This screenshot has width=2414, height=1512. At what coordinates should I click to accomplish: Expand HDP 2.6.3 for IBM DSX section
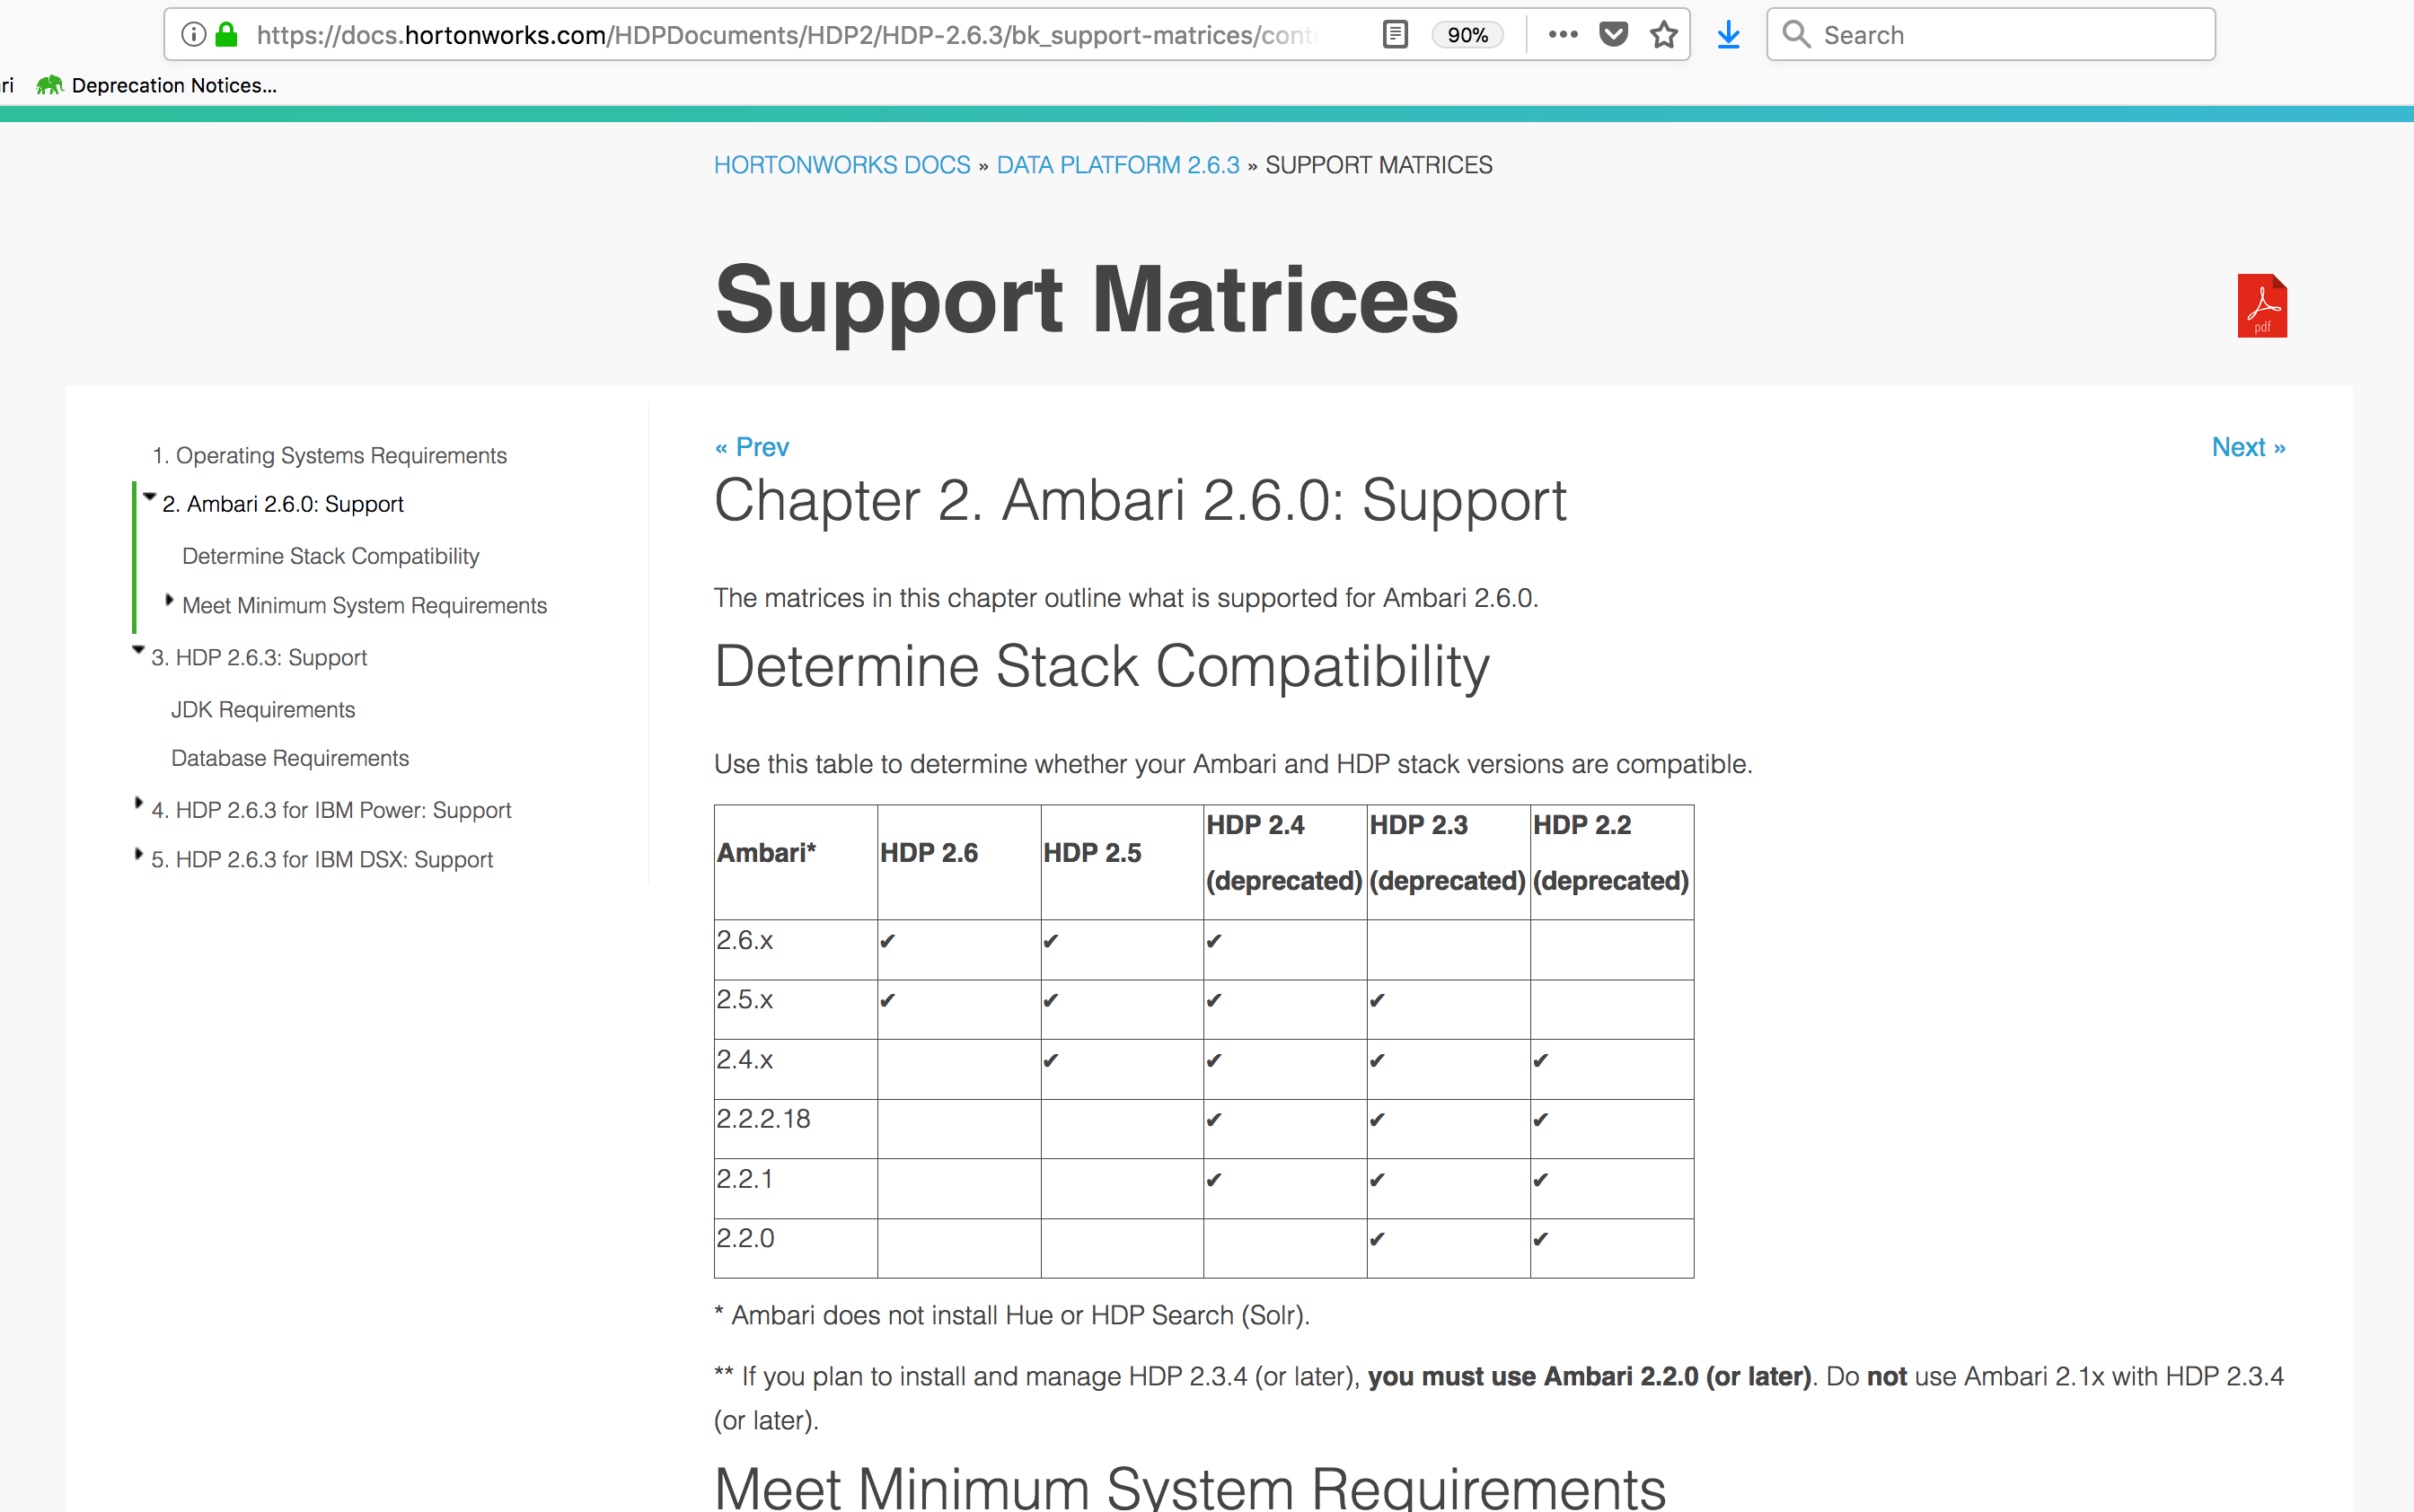(138, 853)
